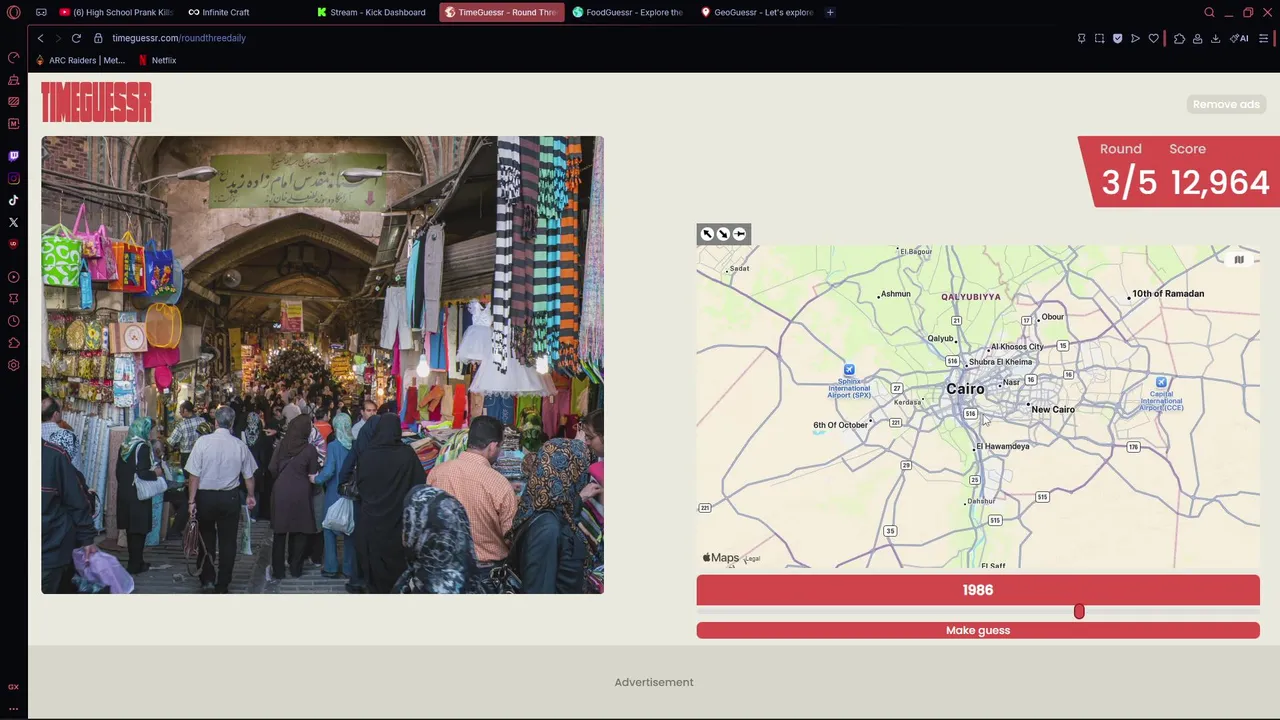
Task: Click Obour on the map
Action: (1053, 317)
